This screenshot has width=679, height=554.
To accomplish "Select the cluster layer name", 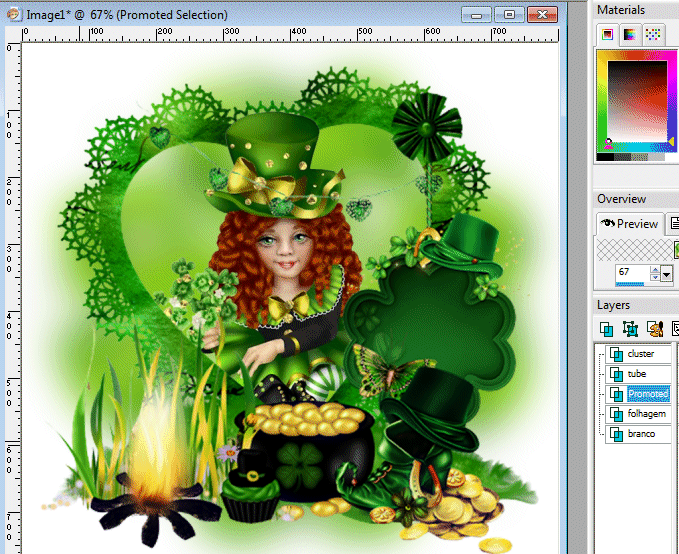I will coord(640,353).
